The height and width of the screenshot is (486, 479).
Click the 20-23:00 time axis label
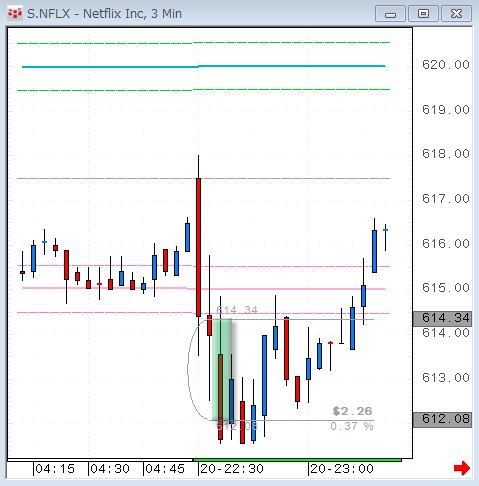(x=342, y=469)
